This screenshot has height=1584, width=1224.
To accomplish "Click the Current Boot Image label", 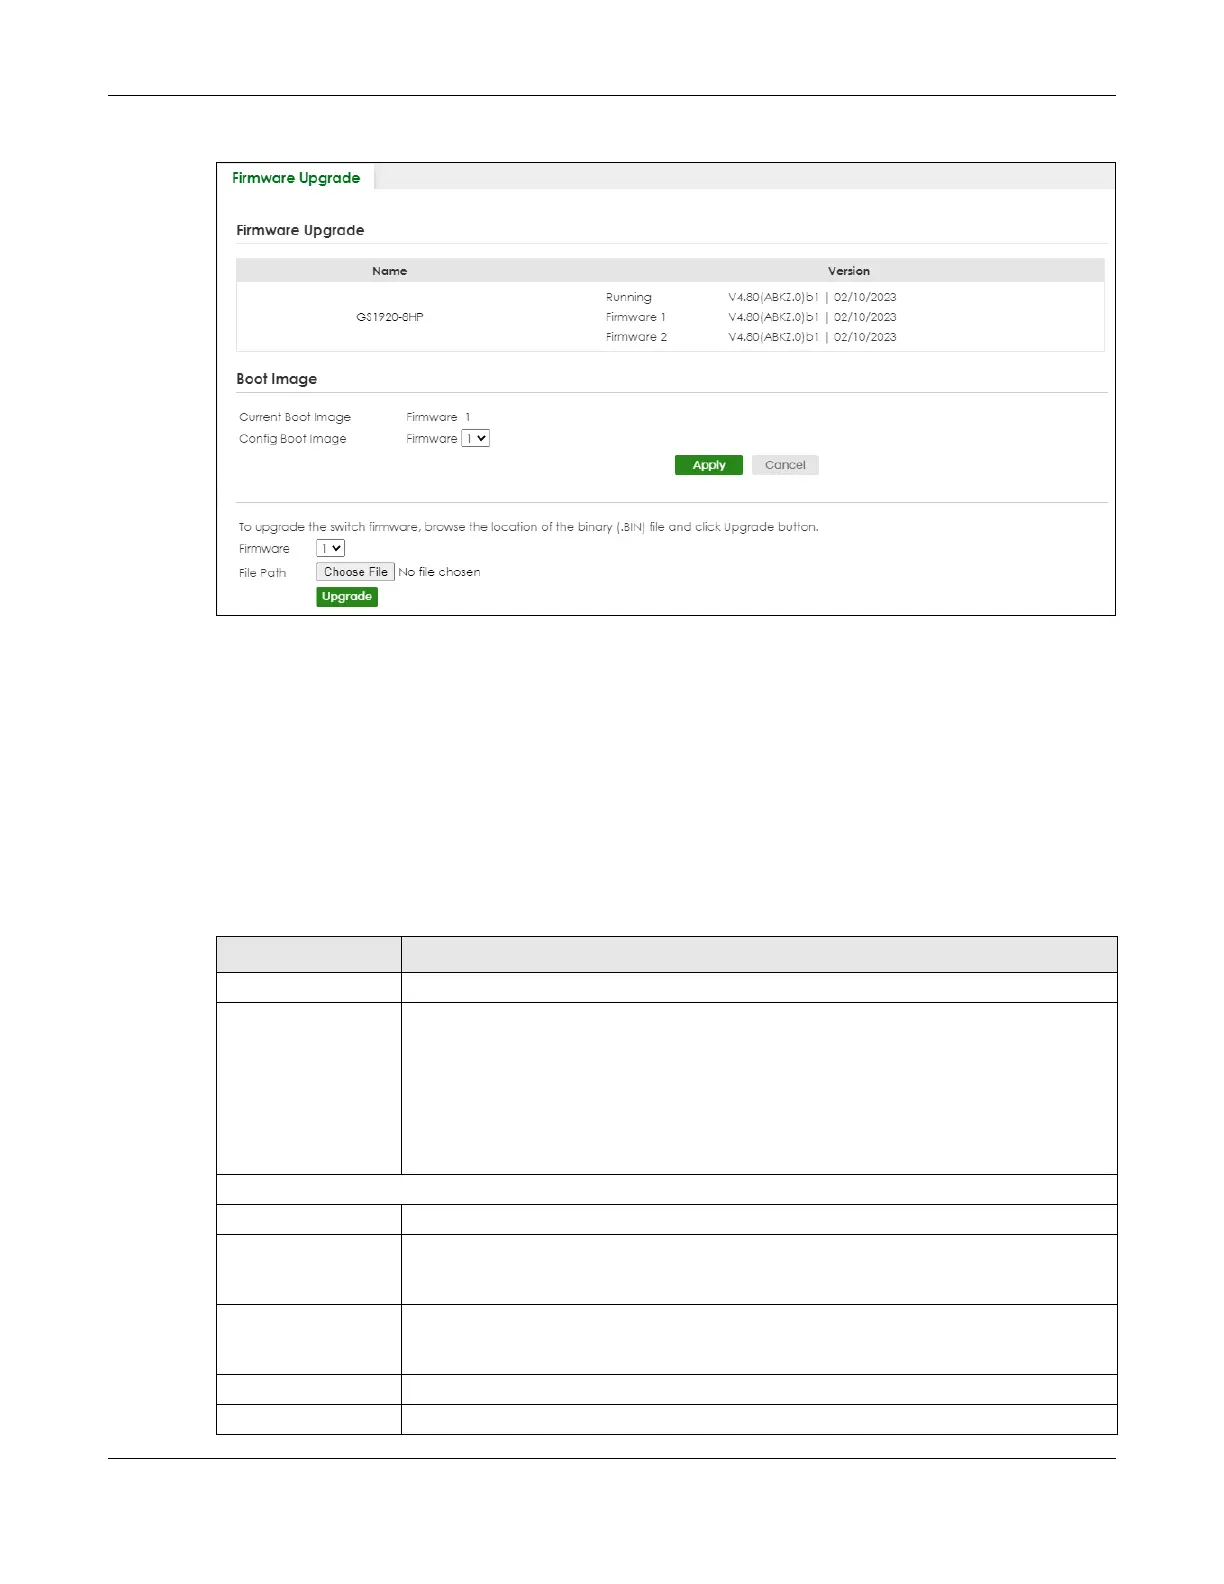I will click(295, 417).
